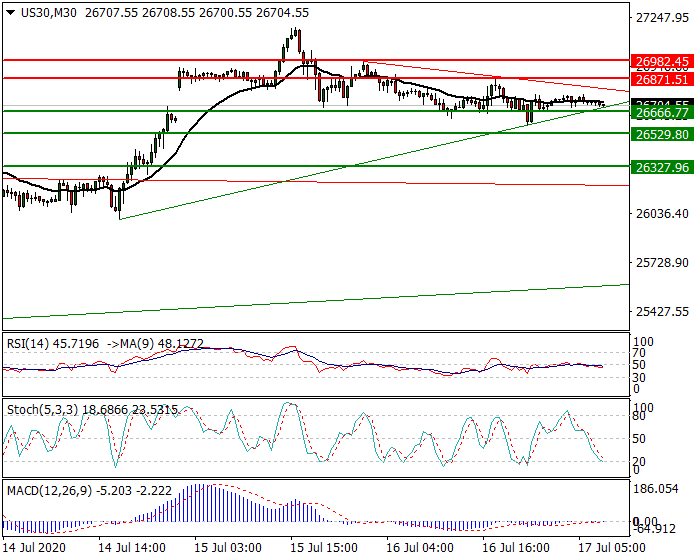This screenshot has width=700, height=560.
Task: Click the 16 Jul 16:00 time axis label
Action: pos(516,547)
